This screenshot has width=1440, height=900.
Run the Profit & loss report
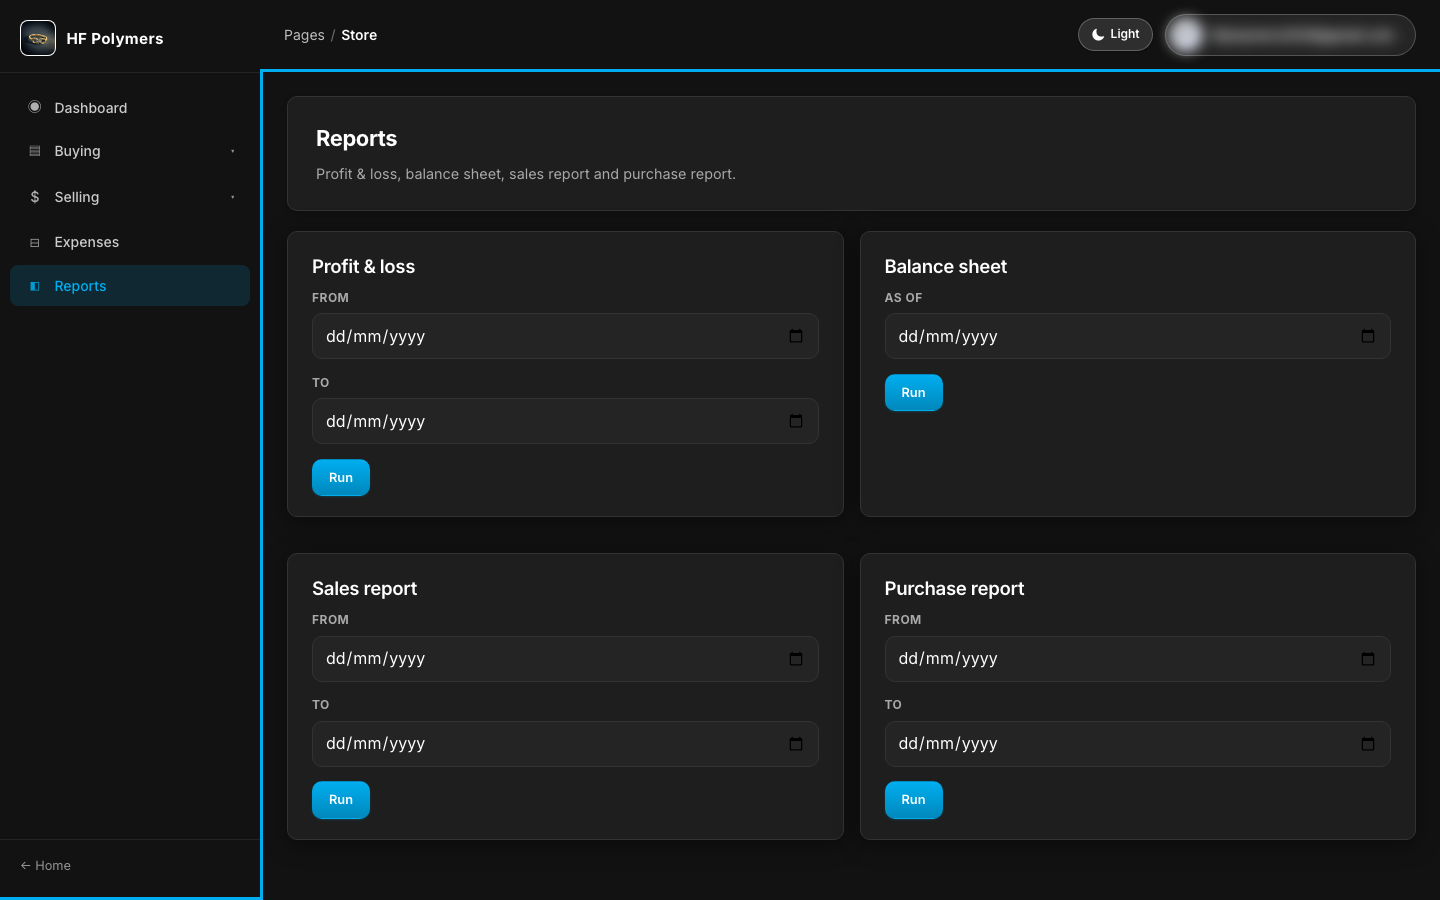[x=341, y=478]
